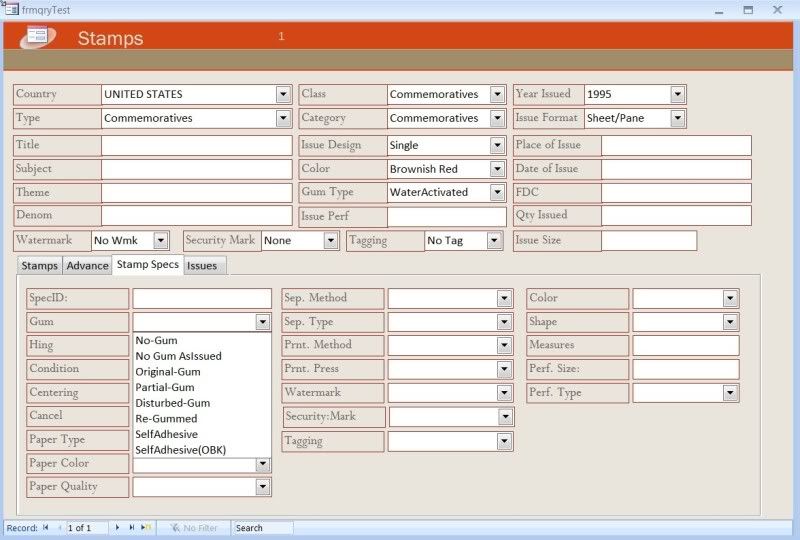Expand the Prnt. Press dropdown
The image size is (800, 540).
pyautogui.click(x=504, y=369)
